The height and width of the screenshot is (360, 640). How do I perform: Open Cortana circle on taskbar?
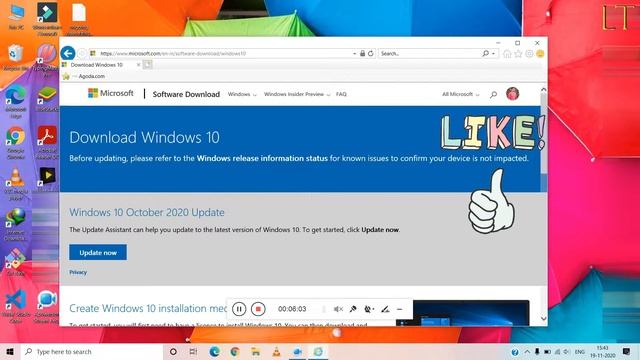coord(173,351)
